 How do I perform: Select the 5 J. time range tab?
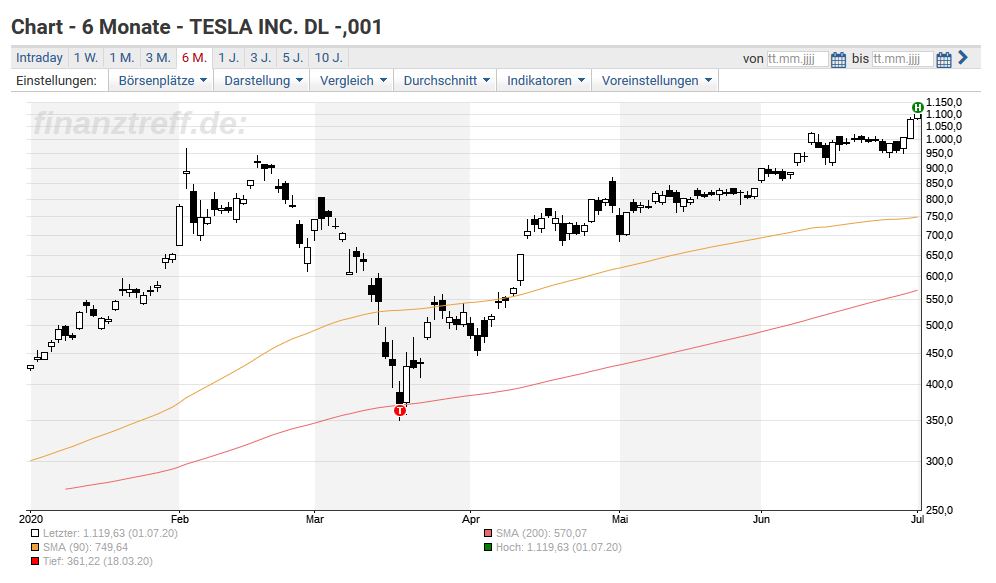coord(293,58)
